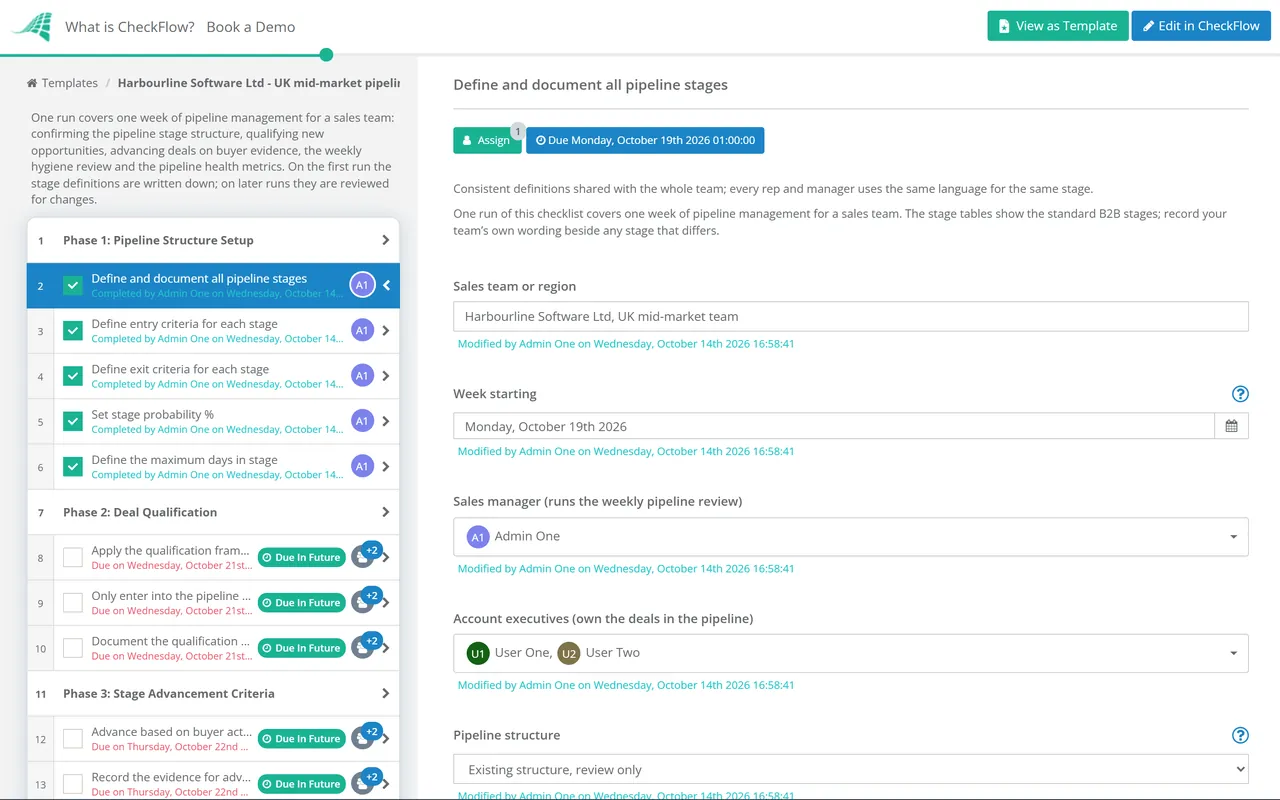Screen dimensions: 1280x800
Task: Uncheck Set stage probability % task
Action: [73, 421]
